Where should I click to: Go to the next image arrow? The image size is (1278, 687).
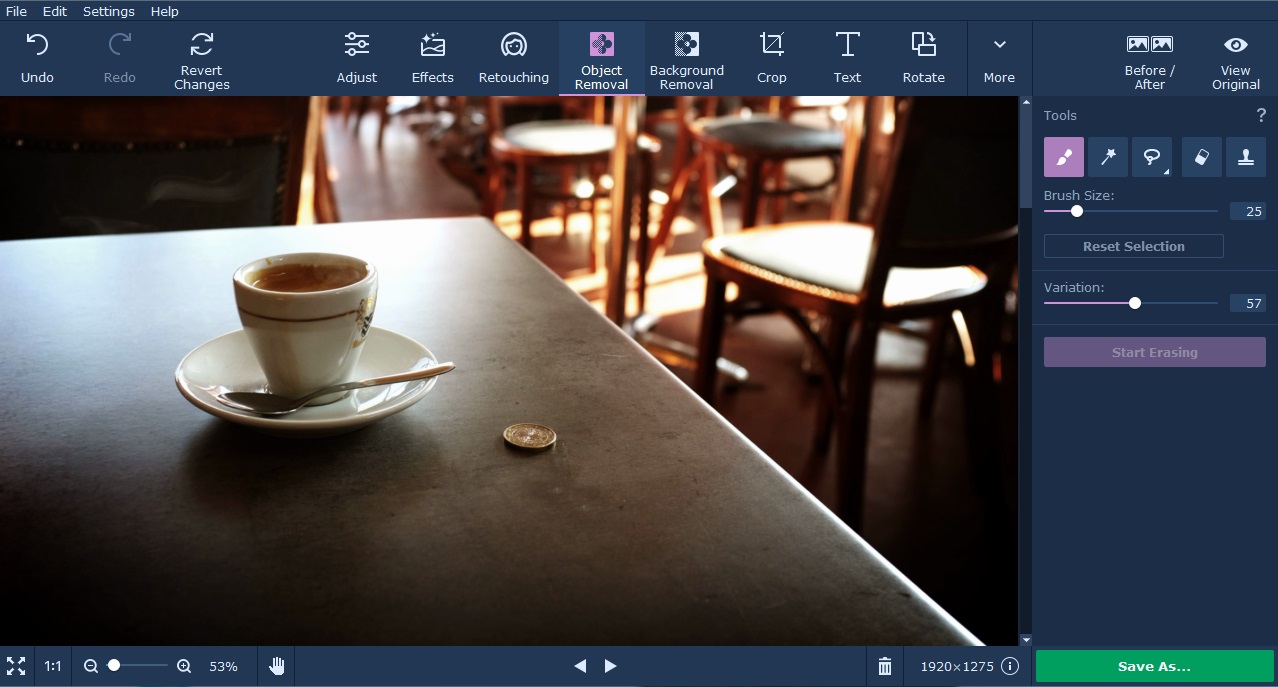pos(611,666)
